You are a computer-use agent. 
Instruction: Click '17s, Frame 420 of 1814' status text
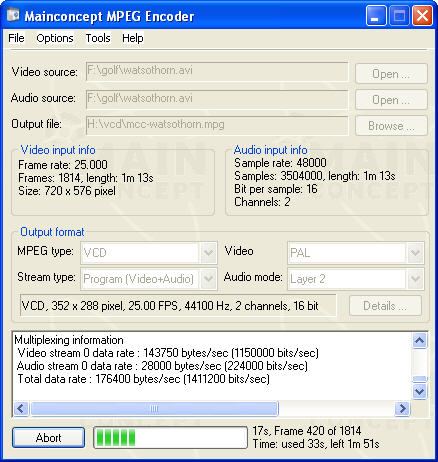coord(307,431)
